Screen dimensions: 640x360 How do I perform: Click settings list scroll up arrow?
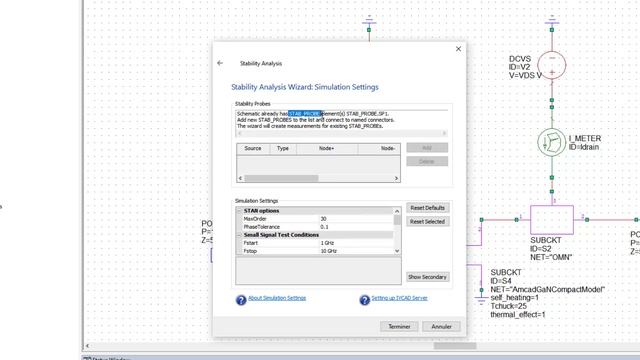coord(397,211)
